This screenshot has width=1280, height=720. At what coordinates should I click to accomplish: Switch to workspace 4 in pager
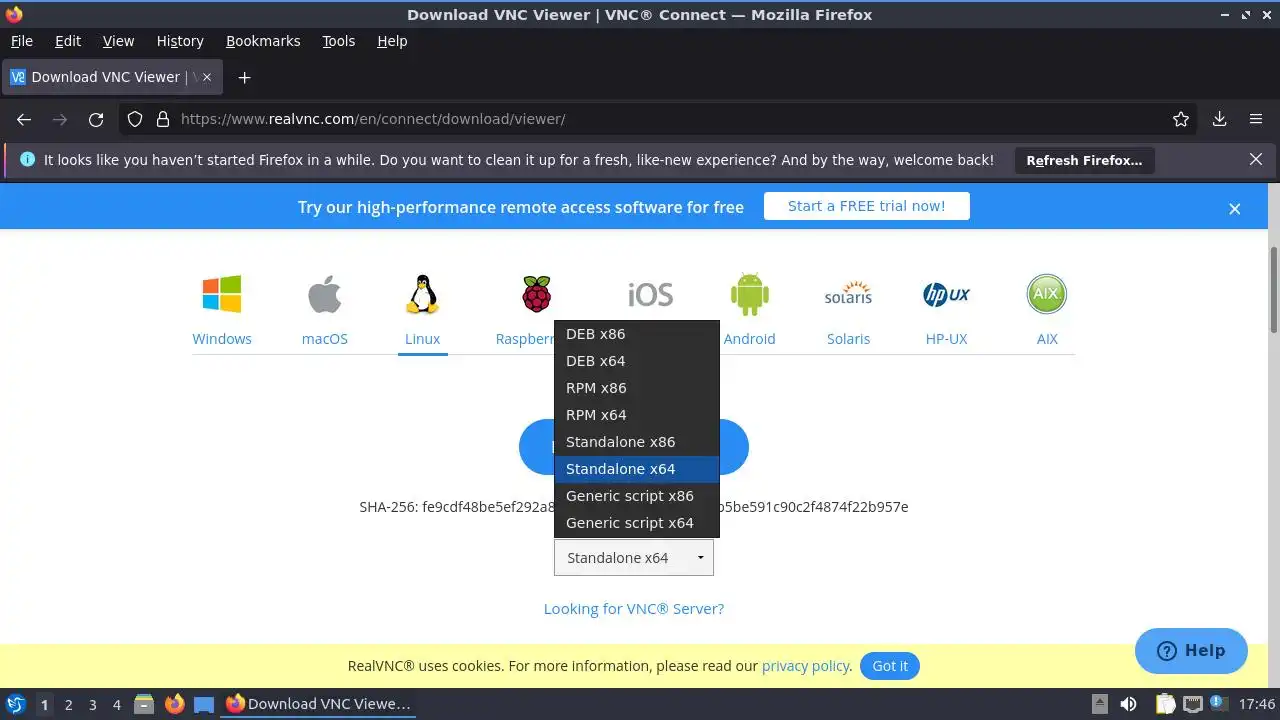[116, 704]
